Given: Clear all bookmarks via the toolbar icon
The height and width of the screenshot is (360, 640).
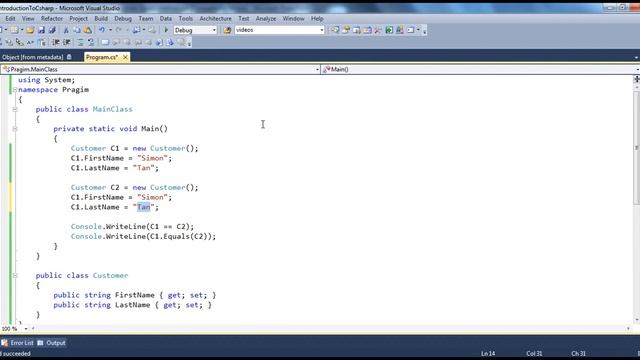Looking at the screenshot, I should coord(181,42).
